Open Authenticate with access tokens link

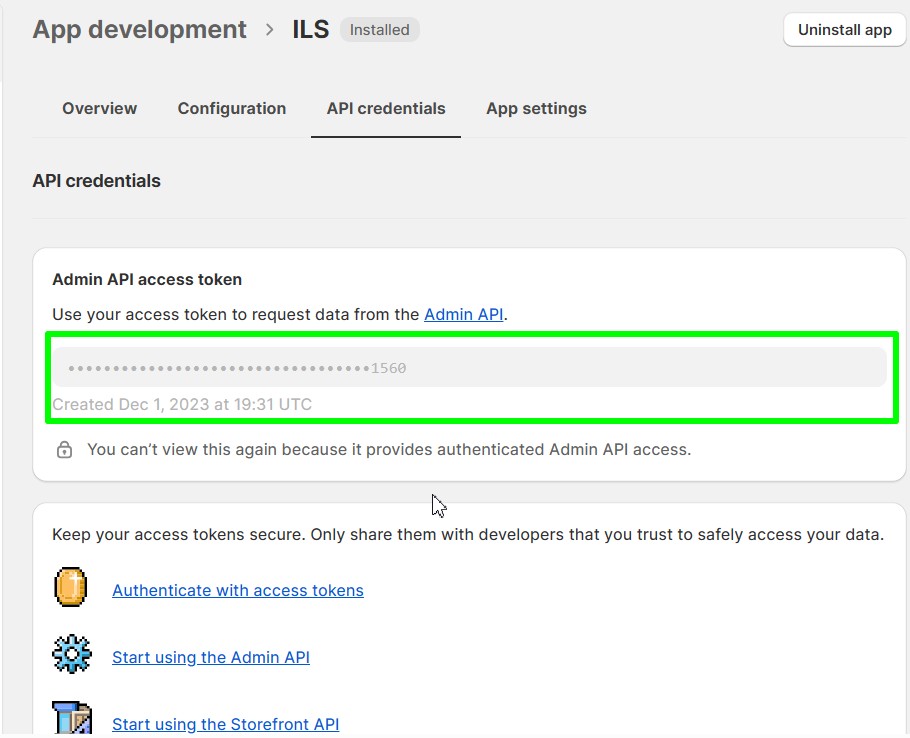[x=238, y=590]
